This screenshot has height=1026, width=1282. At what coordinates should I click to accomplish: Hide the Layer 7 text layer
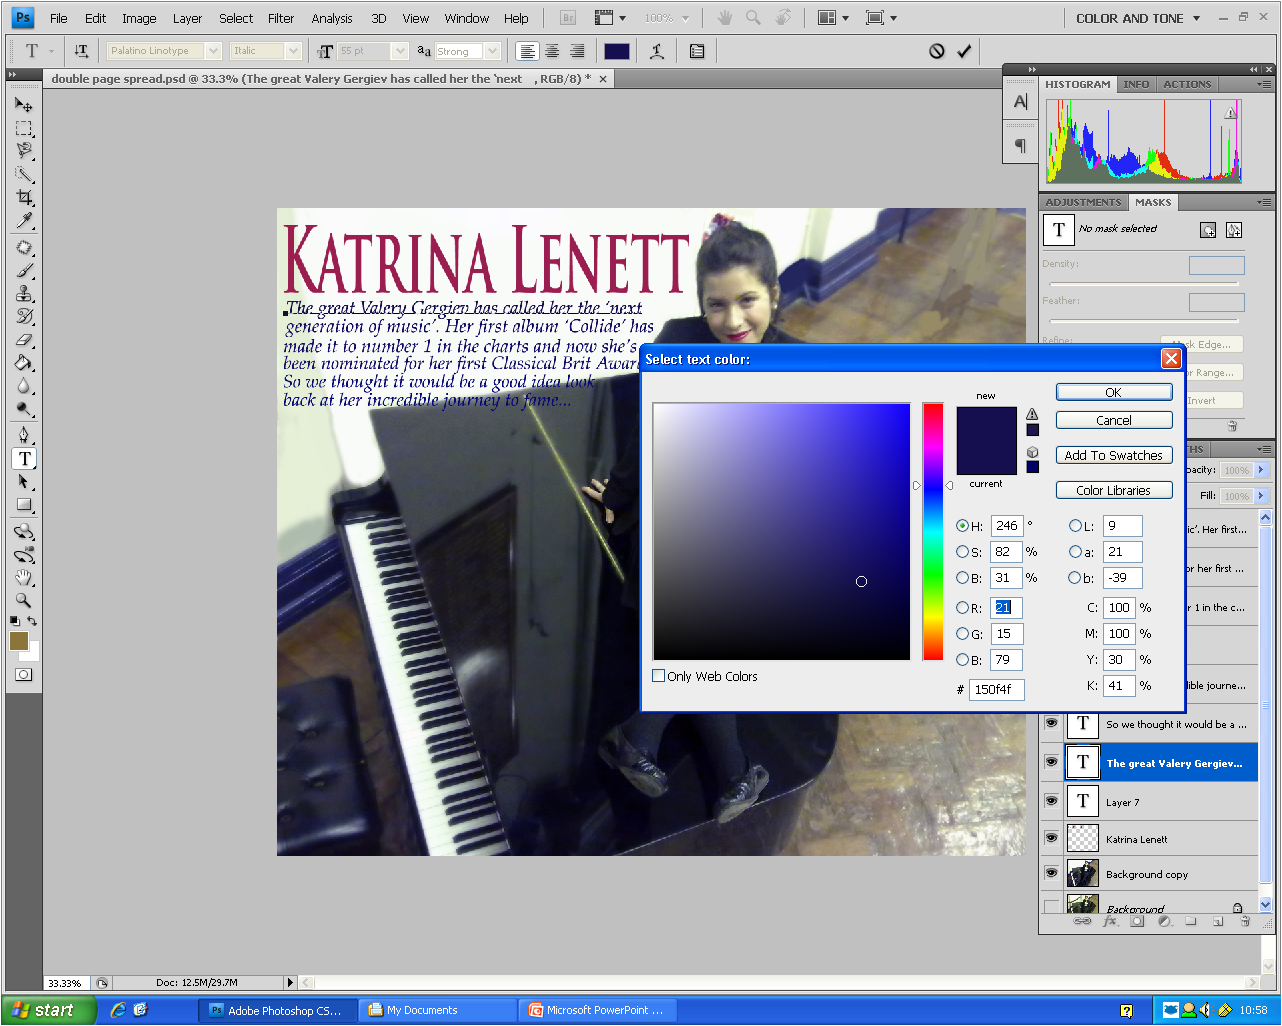pyautogui.click(x=1051, y=801)
